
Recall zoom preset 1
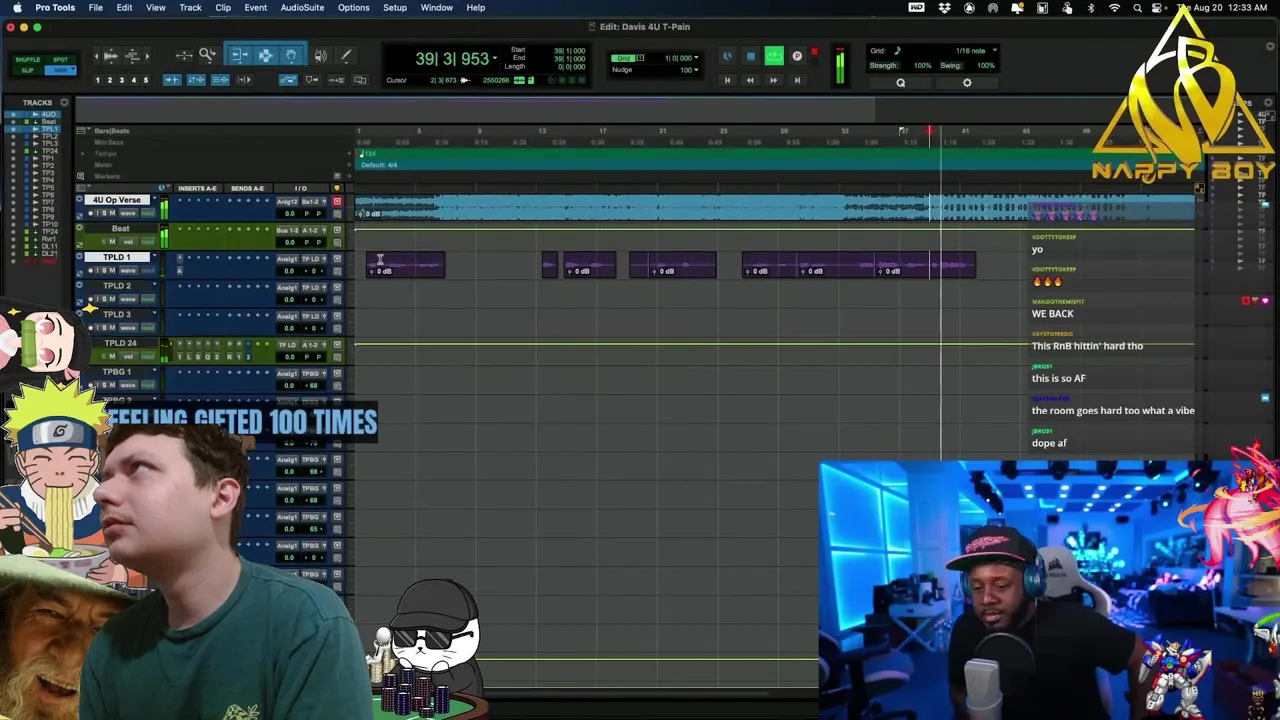(x=97, y=80)
